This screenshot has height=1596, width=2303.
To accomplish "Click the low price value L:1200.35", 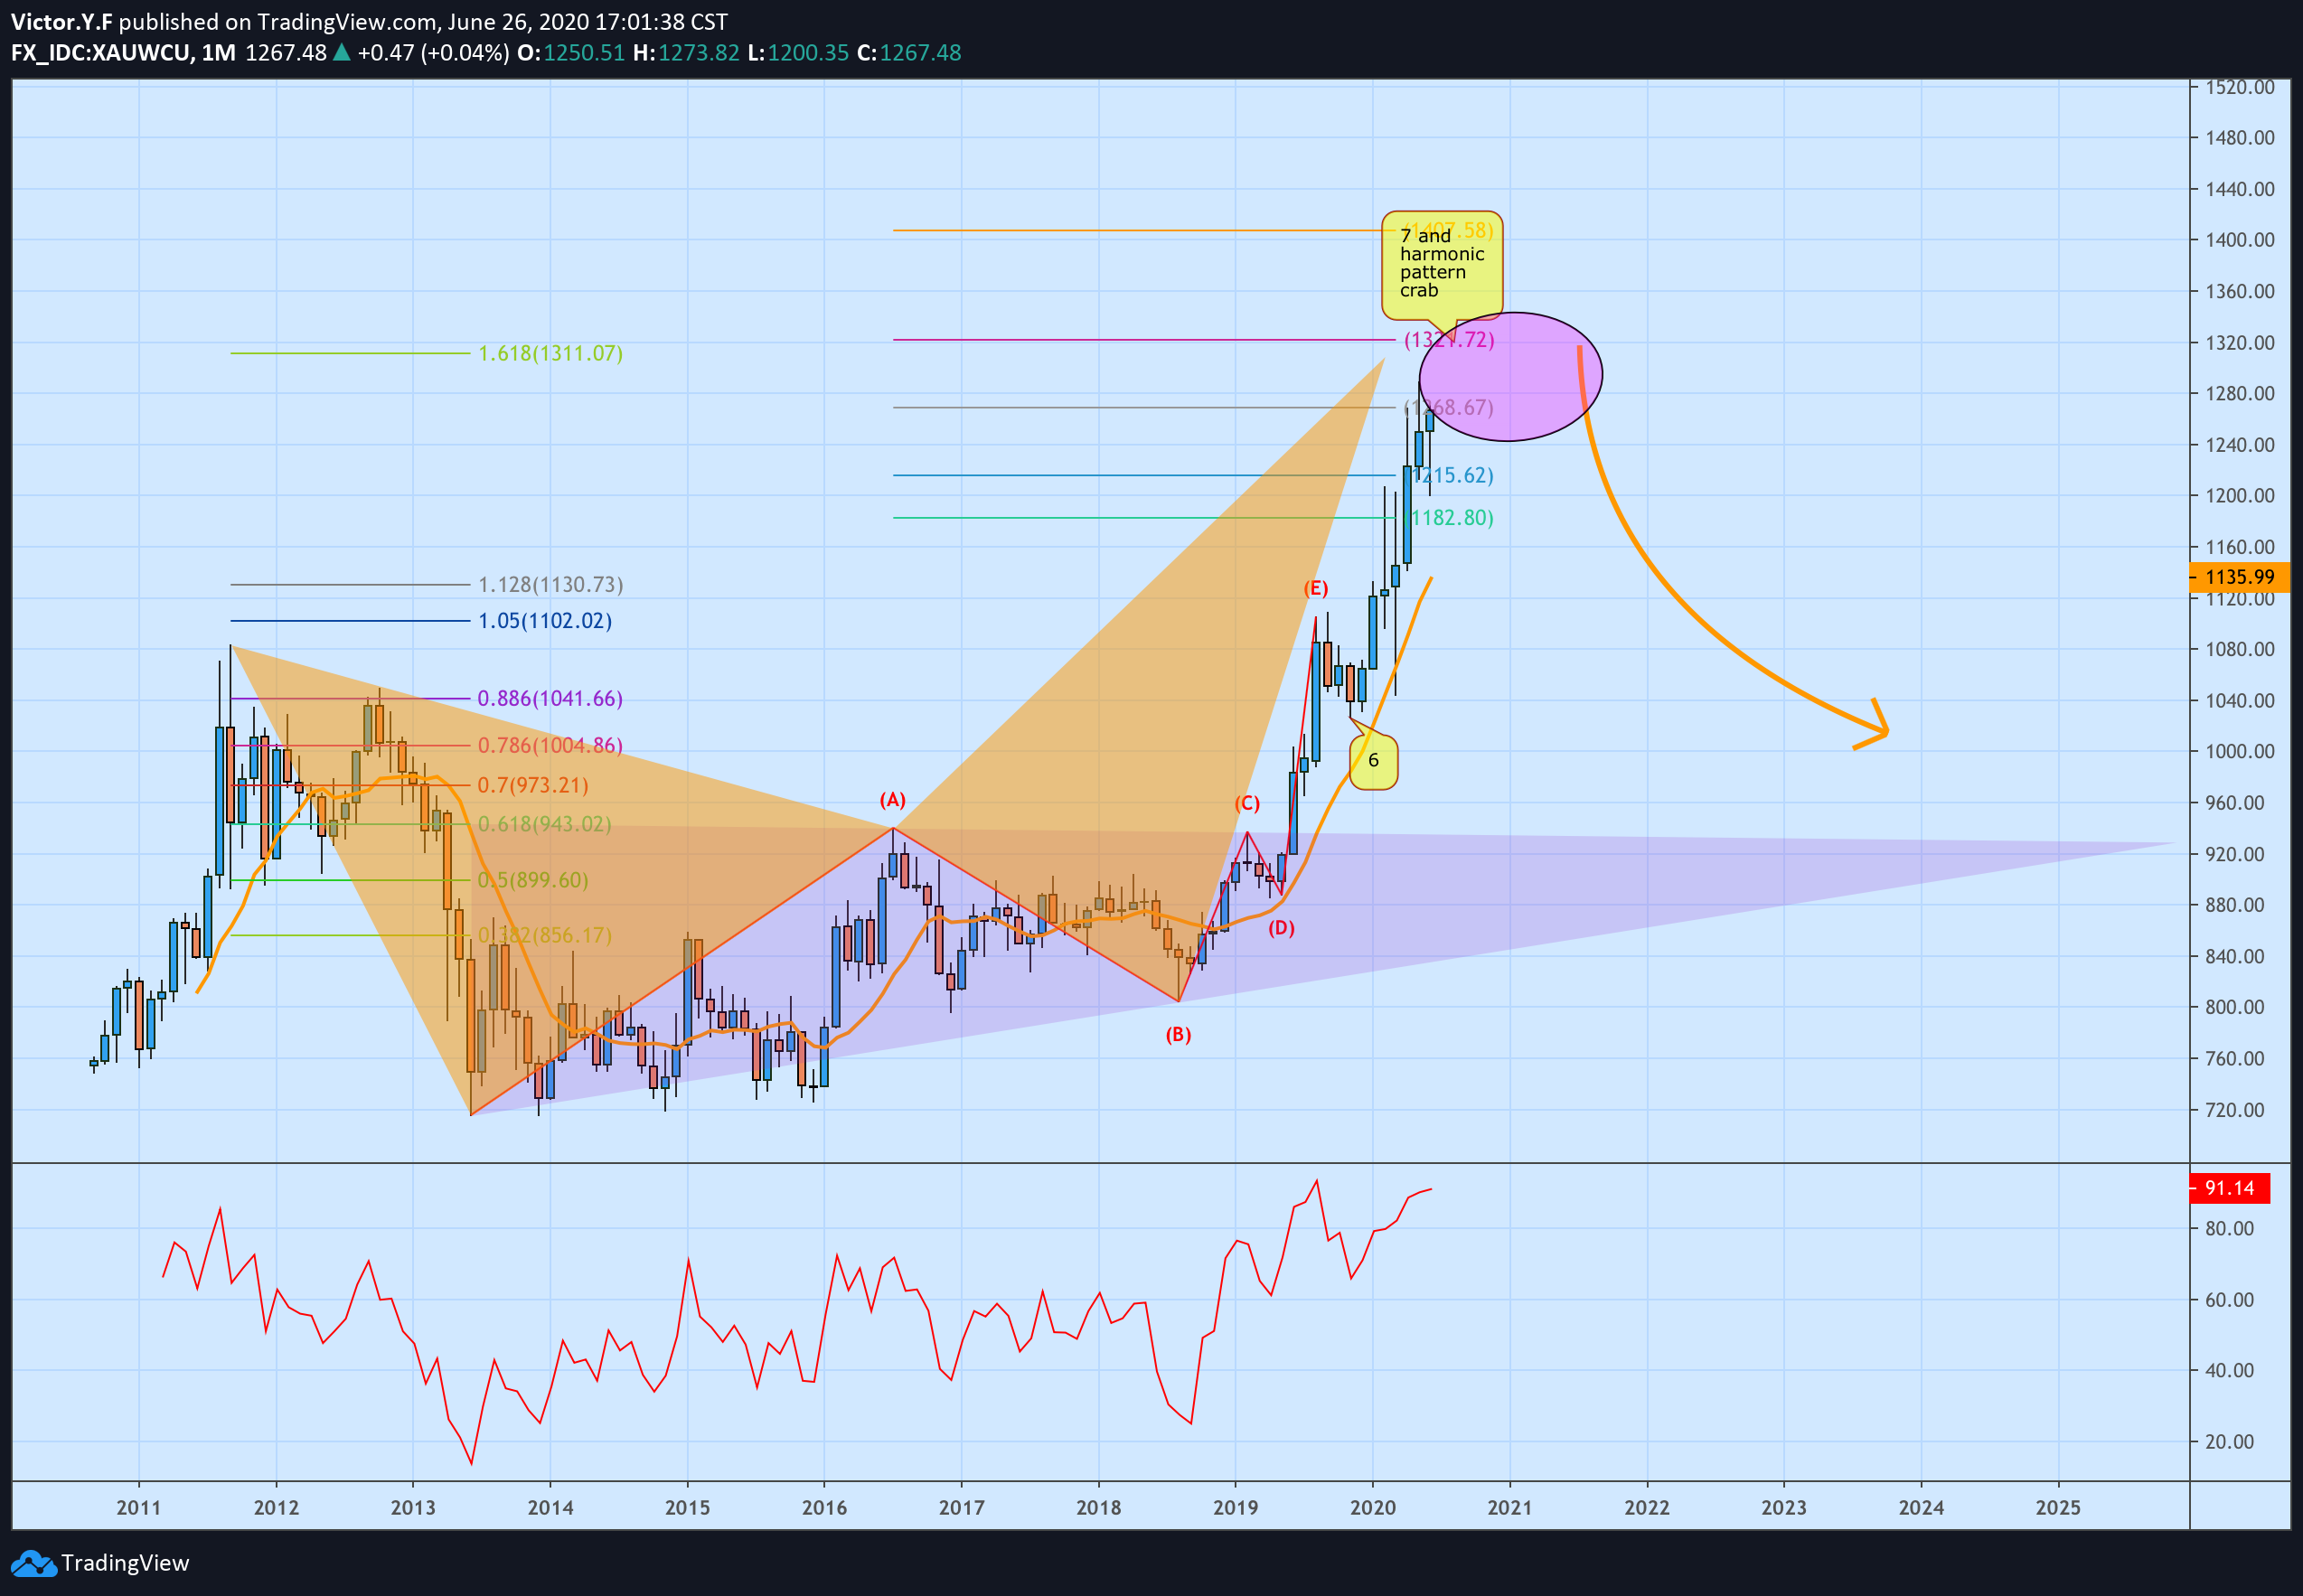I will tap(798, 53).
